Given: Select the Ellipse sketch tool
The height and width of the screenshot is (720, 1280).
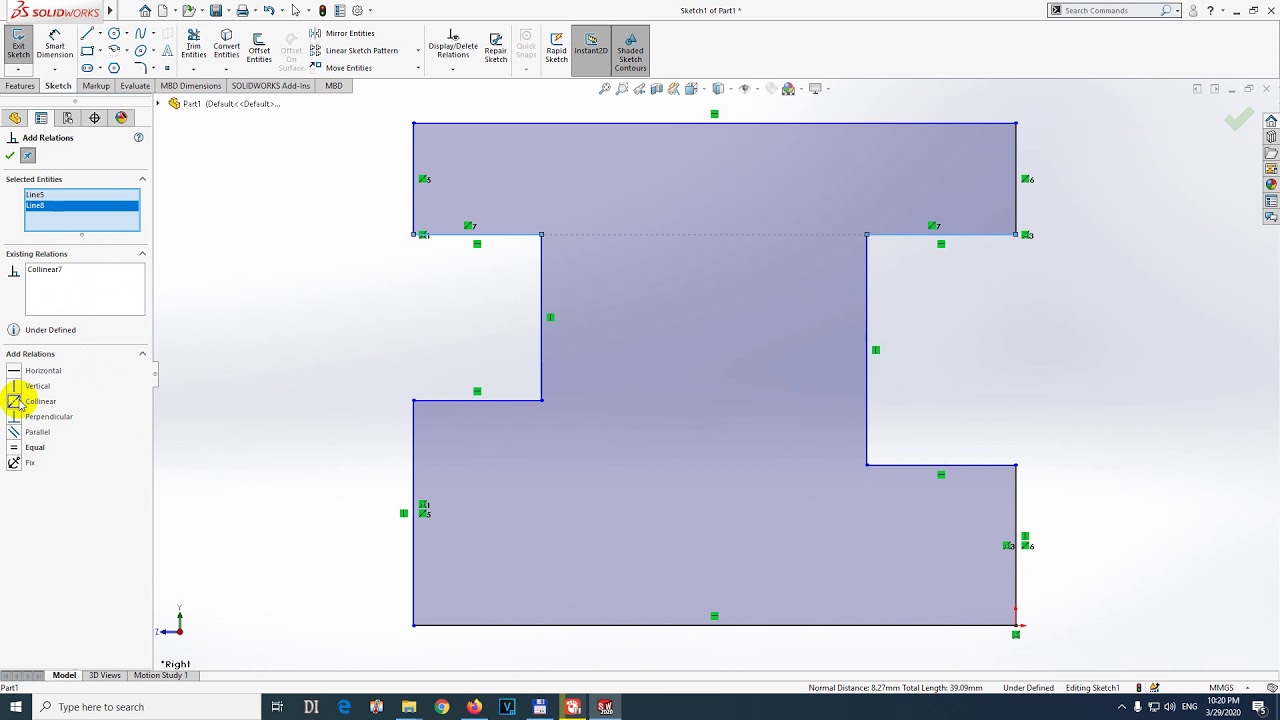Looking at the screenshot, I should coord(140,50).
